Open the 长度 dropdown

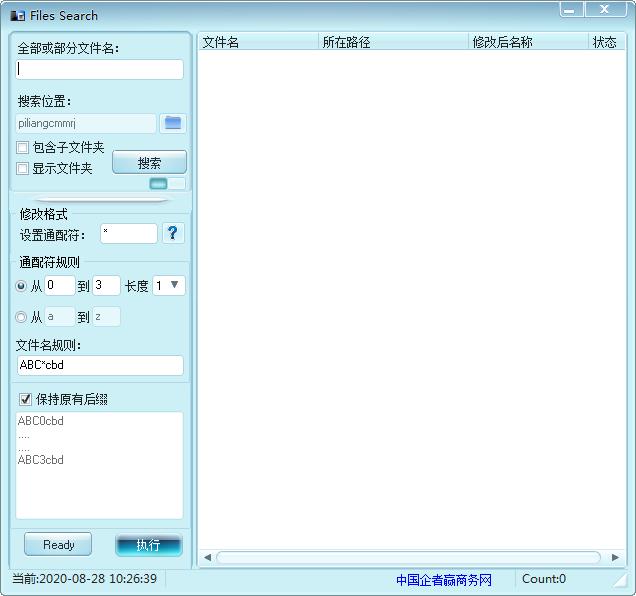point(169,286)
